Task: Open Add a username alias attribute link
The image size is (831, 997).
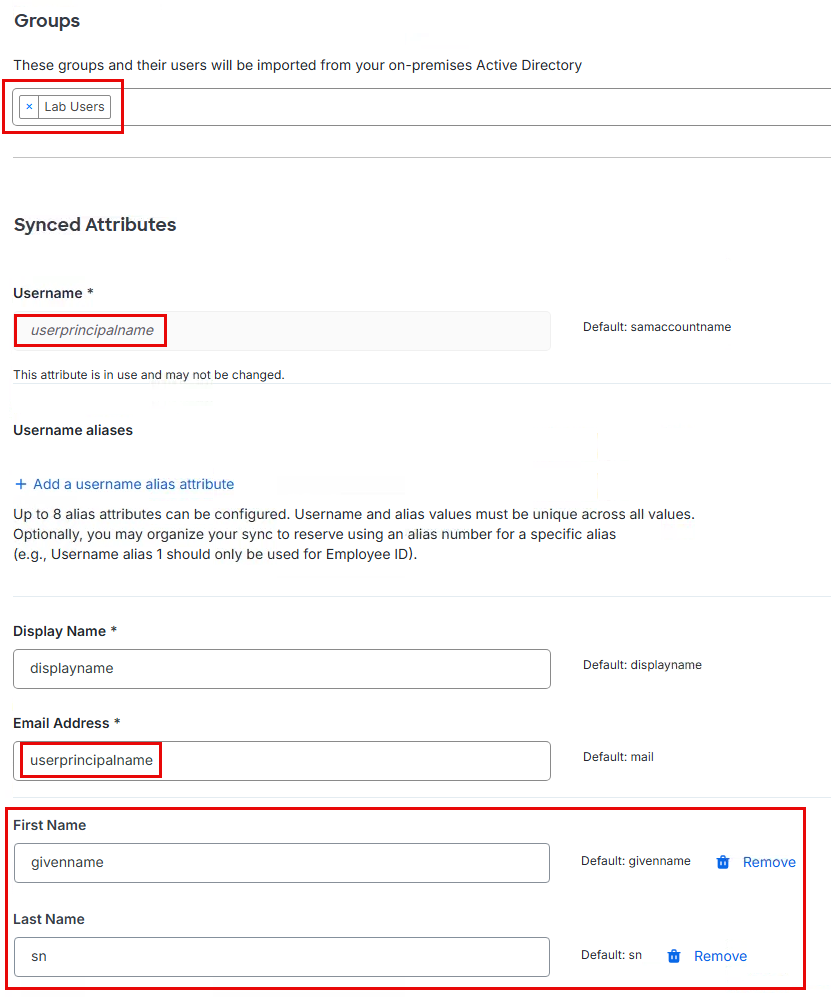Action: pos(133,484)
